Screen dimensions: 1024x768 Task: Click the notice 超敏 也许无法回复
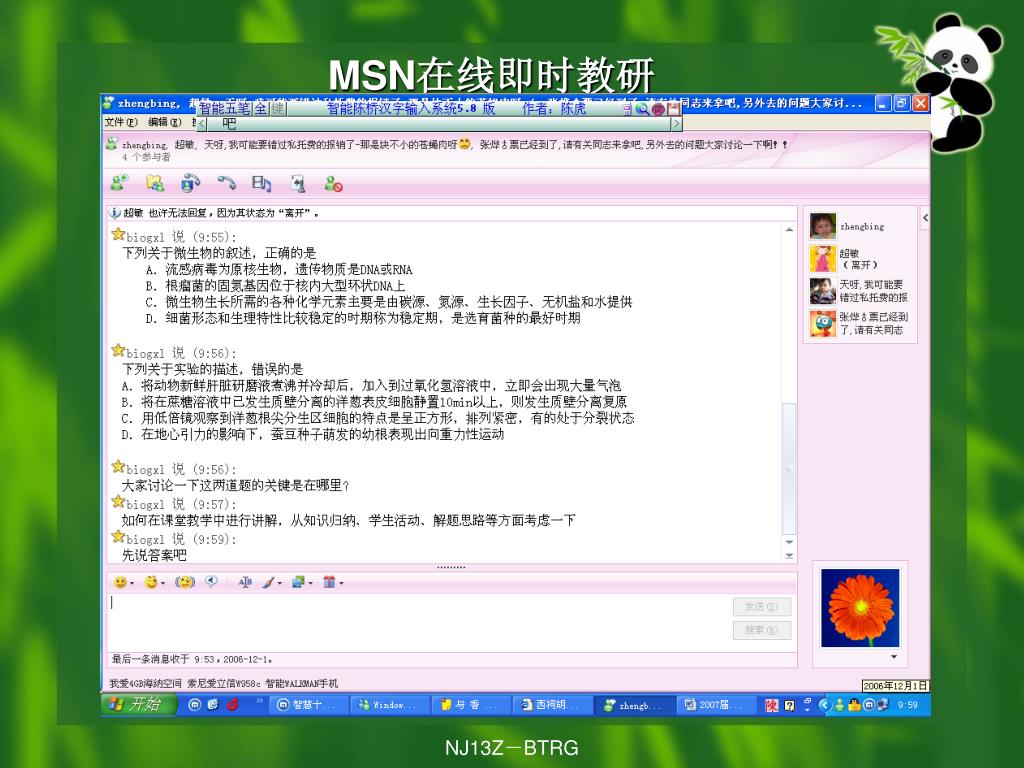click(x=220, y=213)
